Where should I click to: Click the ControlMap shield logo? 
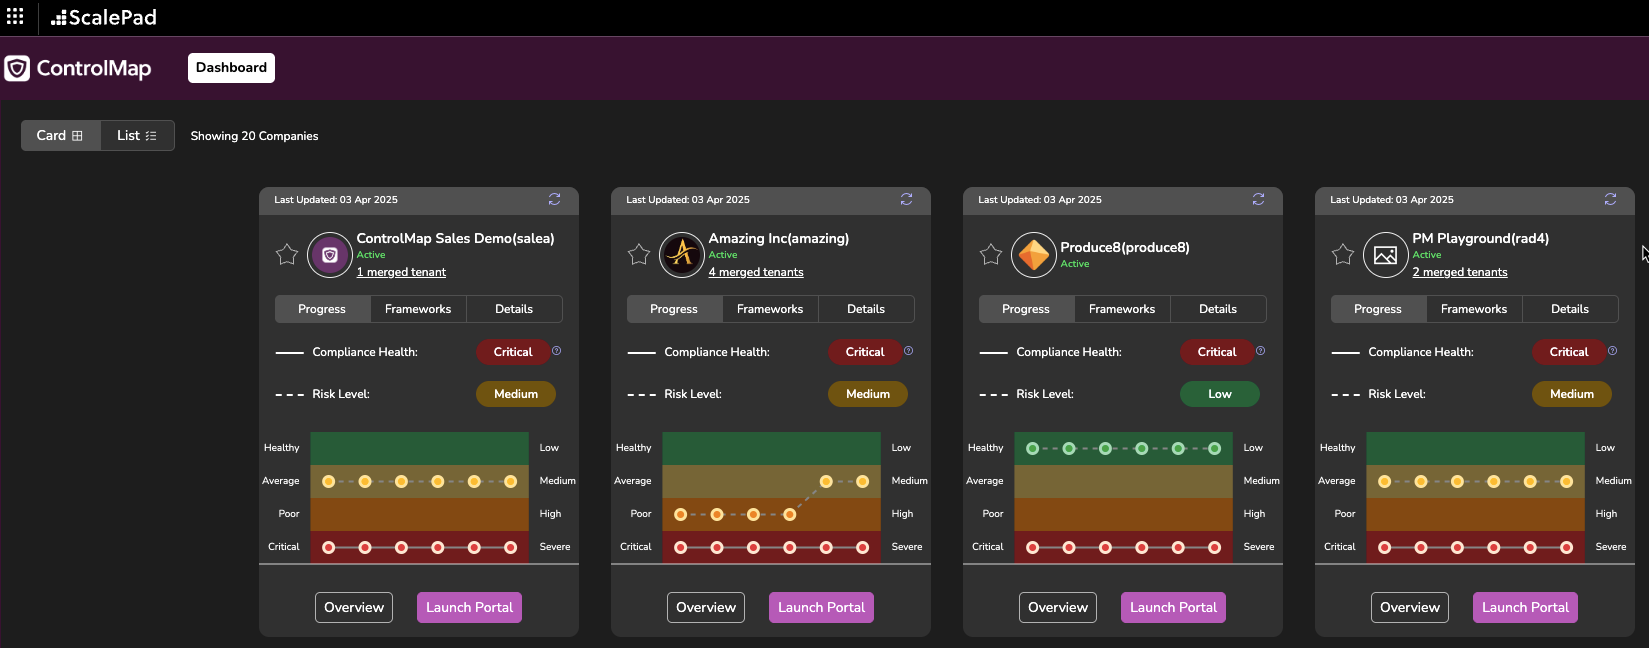click(x=17, y=68)
